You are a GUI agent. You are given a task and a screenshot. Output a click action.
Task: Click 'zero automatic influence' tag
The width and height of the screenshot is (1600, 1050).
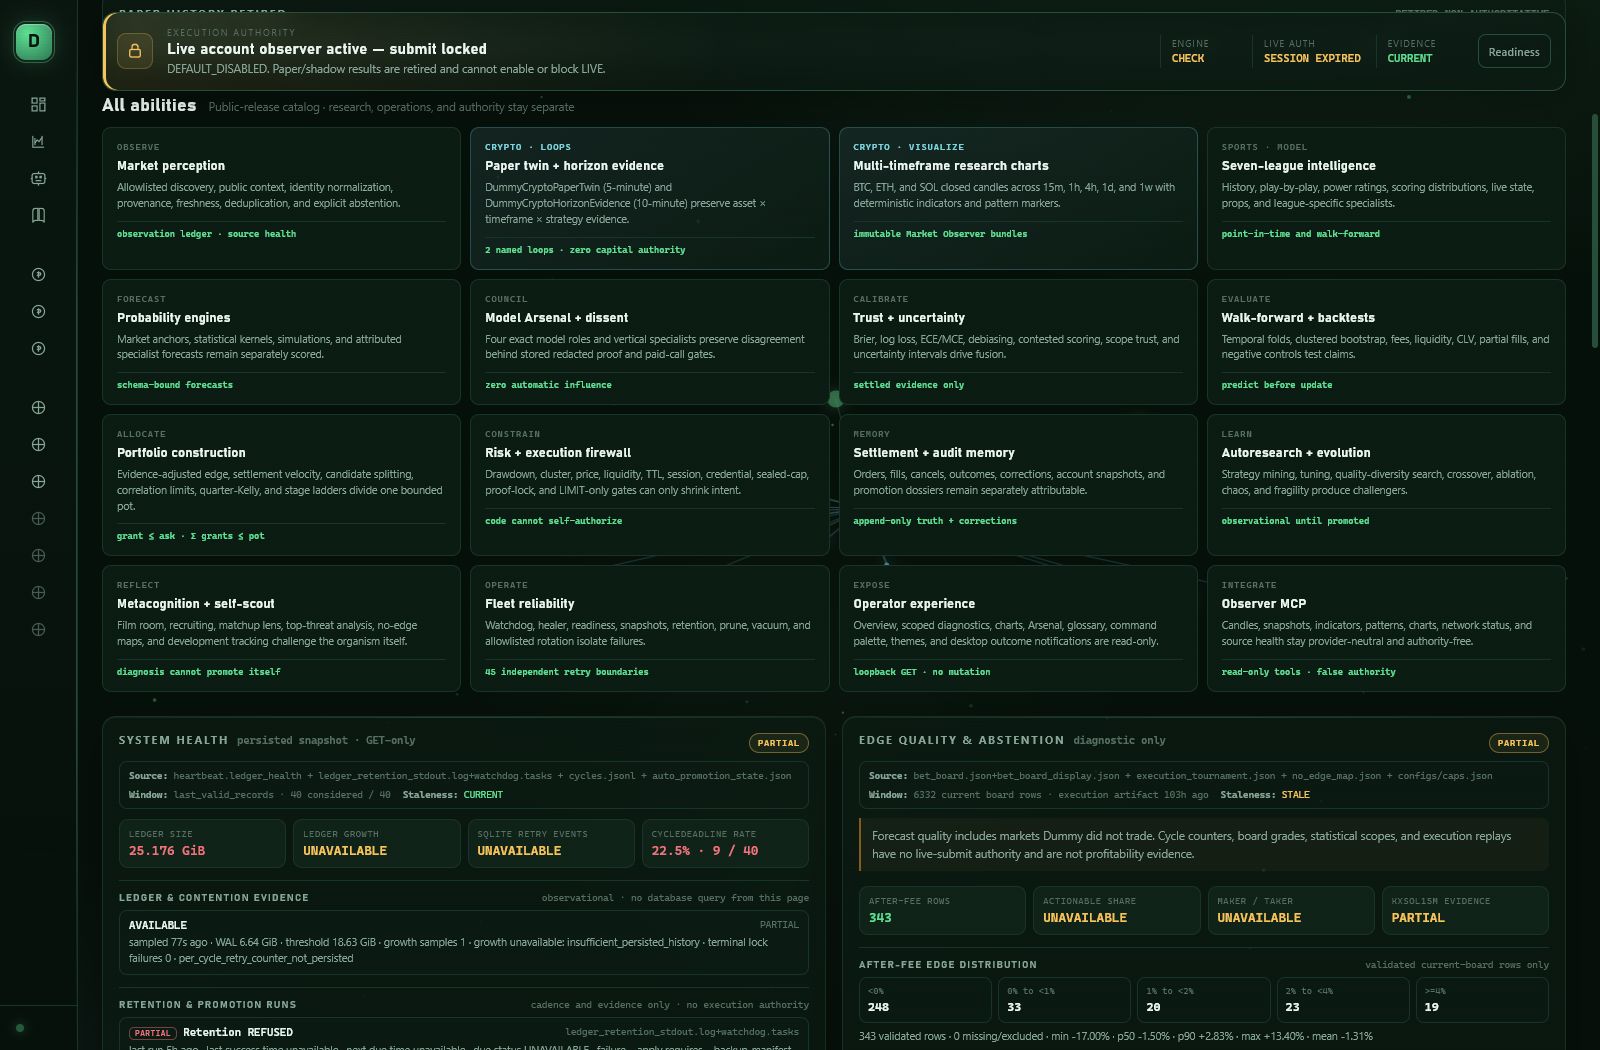(x=548, y=385)
